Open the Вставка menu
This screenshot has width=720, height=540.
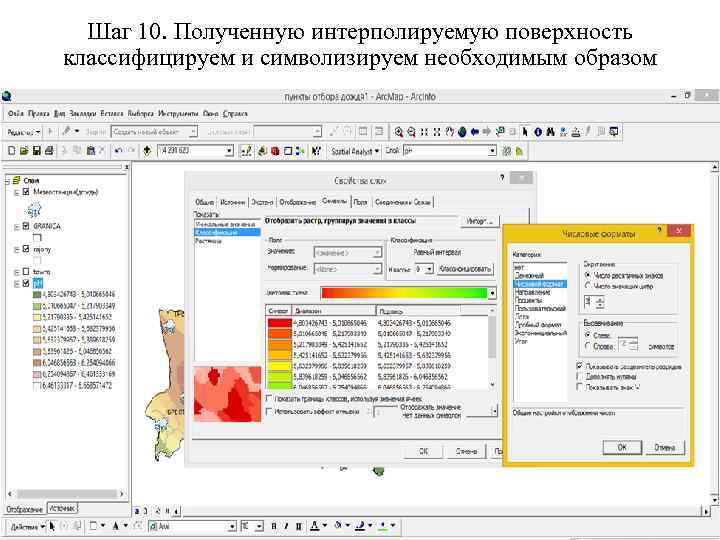(x=112, y=113)
